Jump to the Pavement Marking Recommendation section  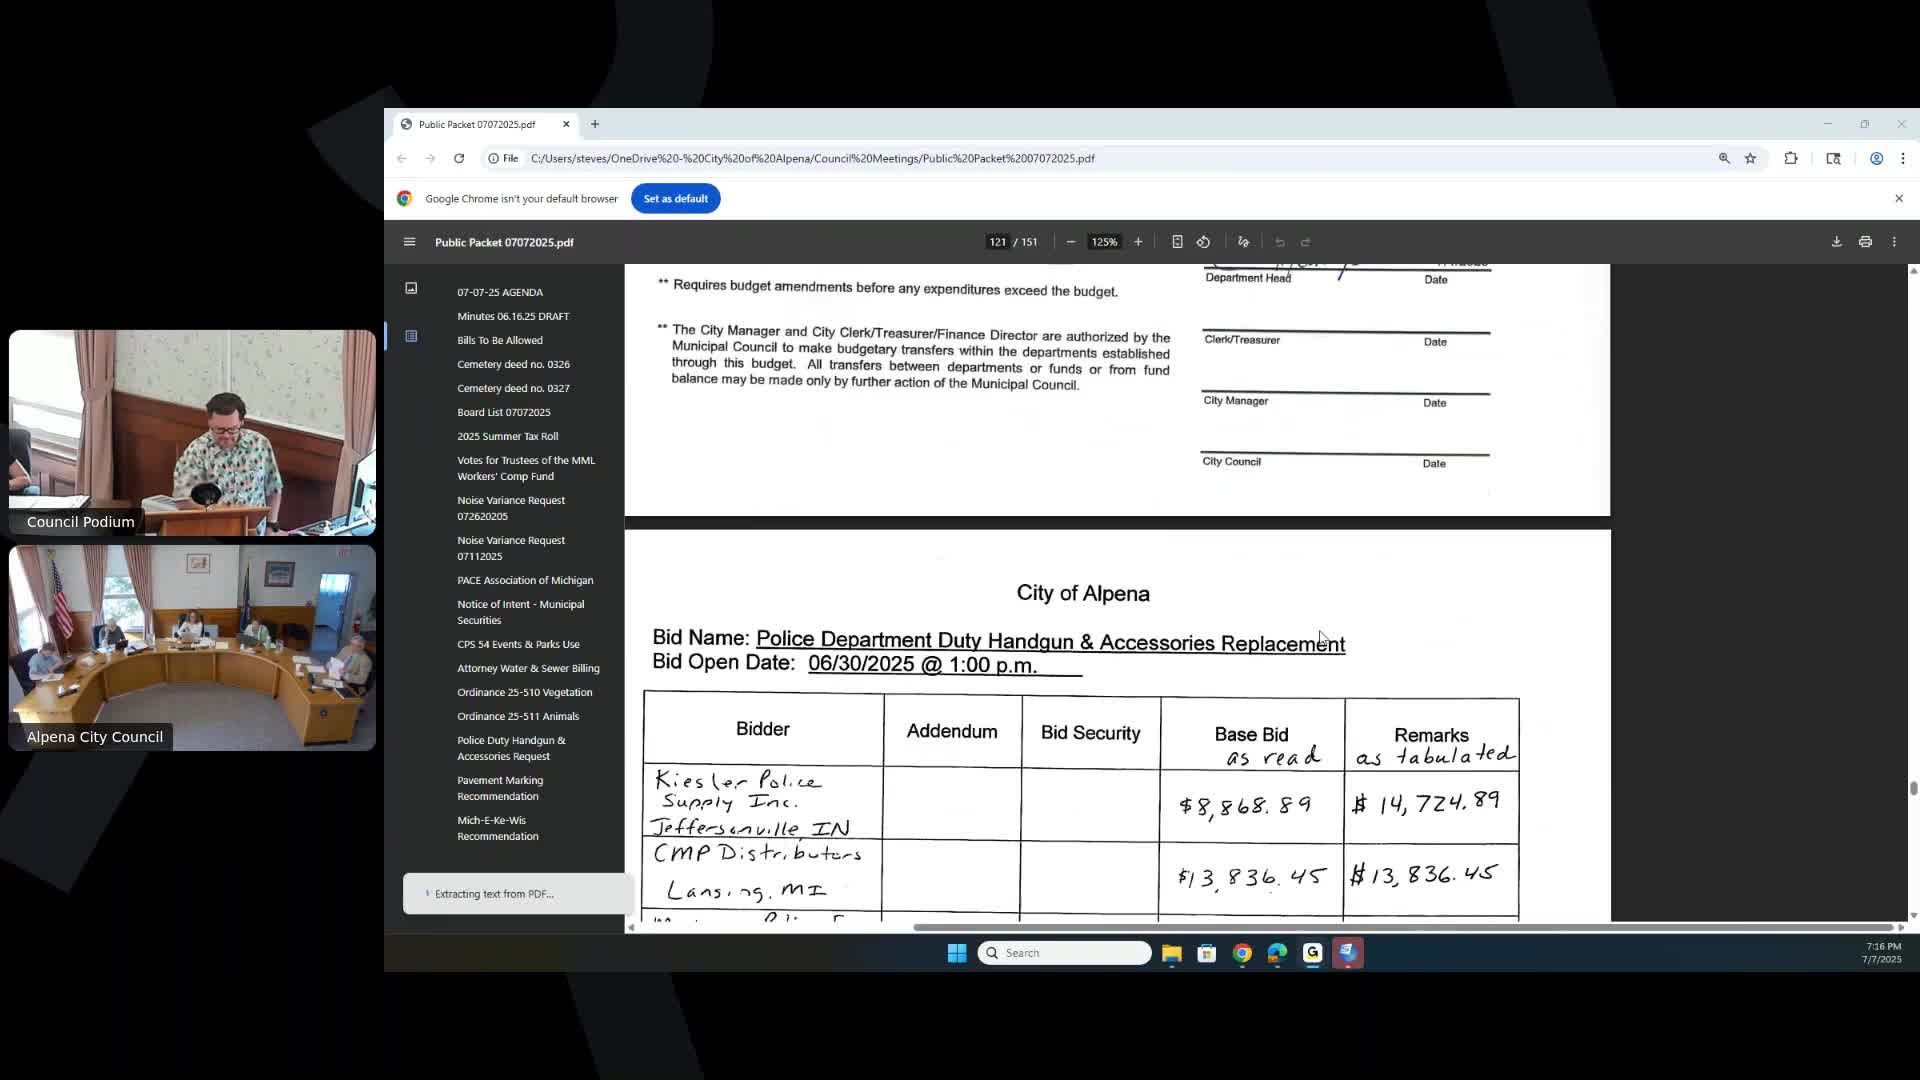click(500, 788)
